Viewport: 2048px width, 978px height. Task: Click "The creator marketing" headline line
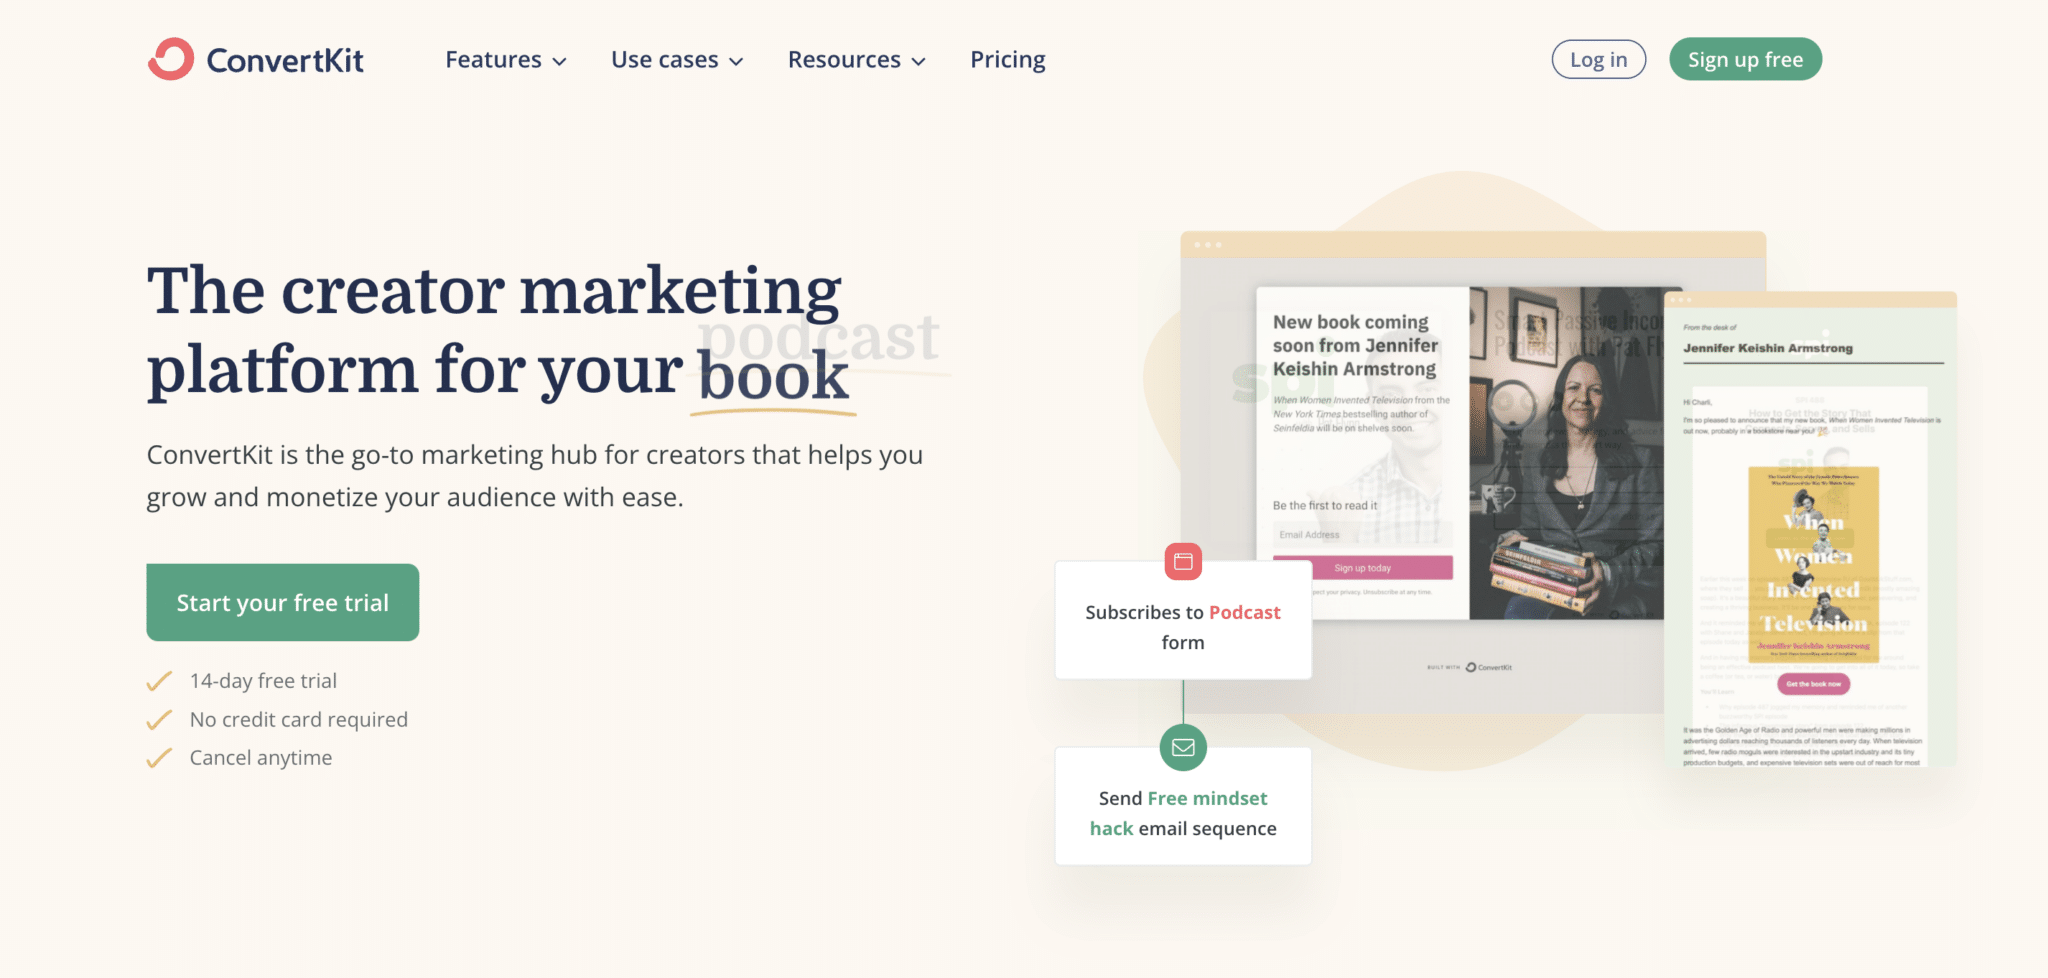[x=494, y=291]
